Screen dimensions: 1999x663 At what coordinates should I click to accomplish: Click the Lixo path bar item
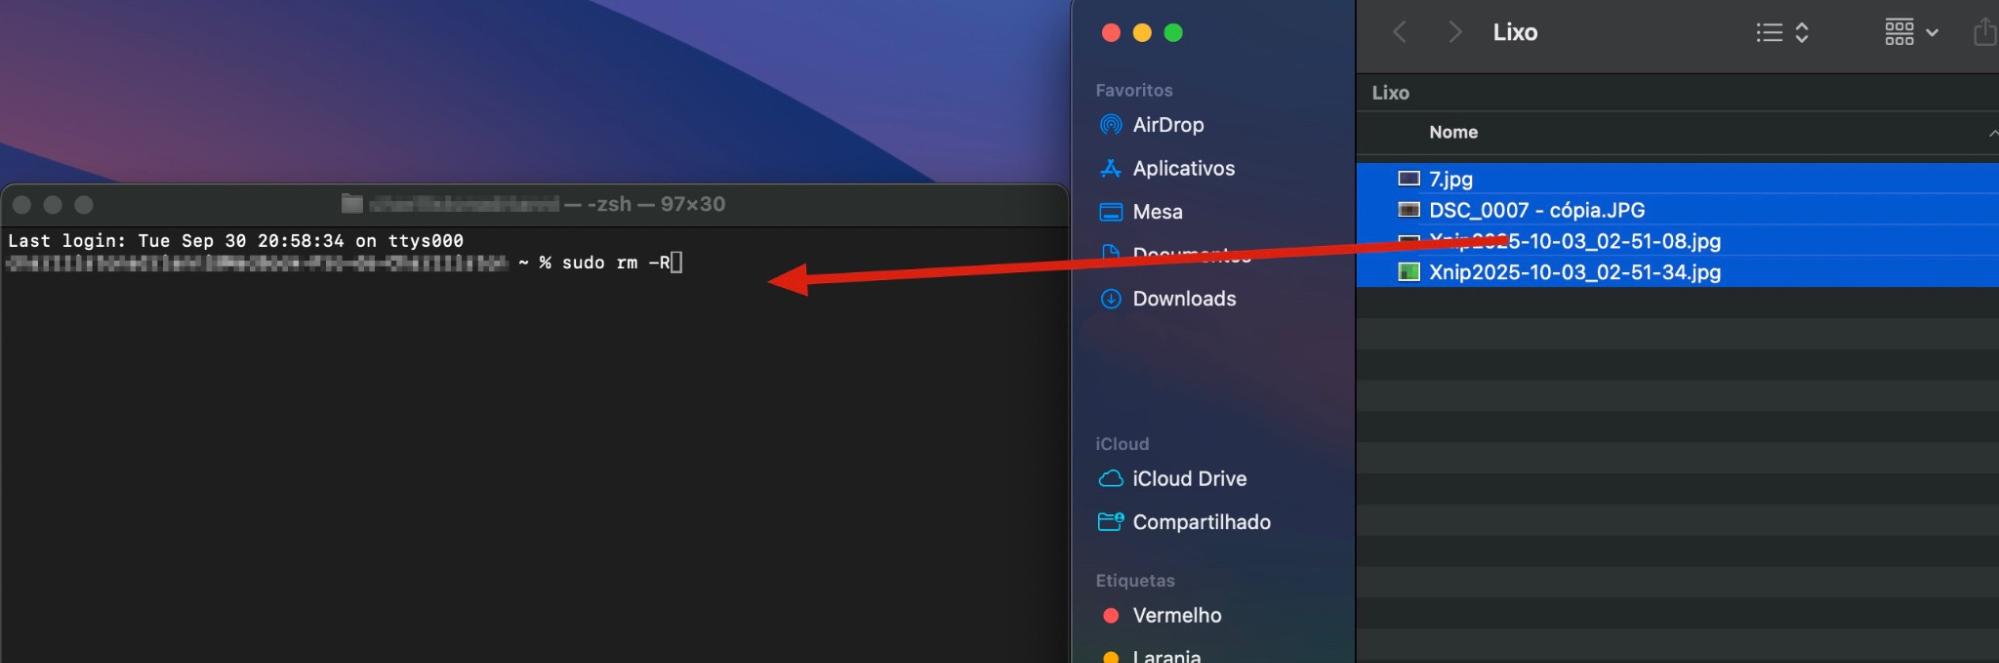(1390, 93)
